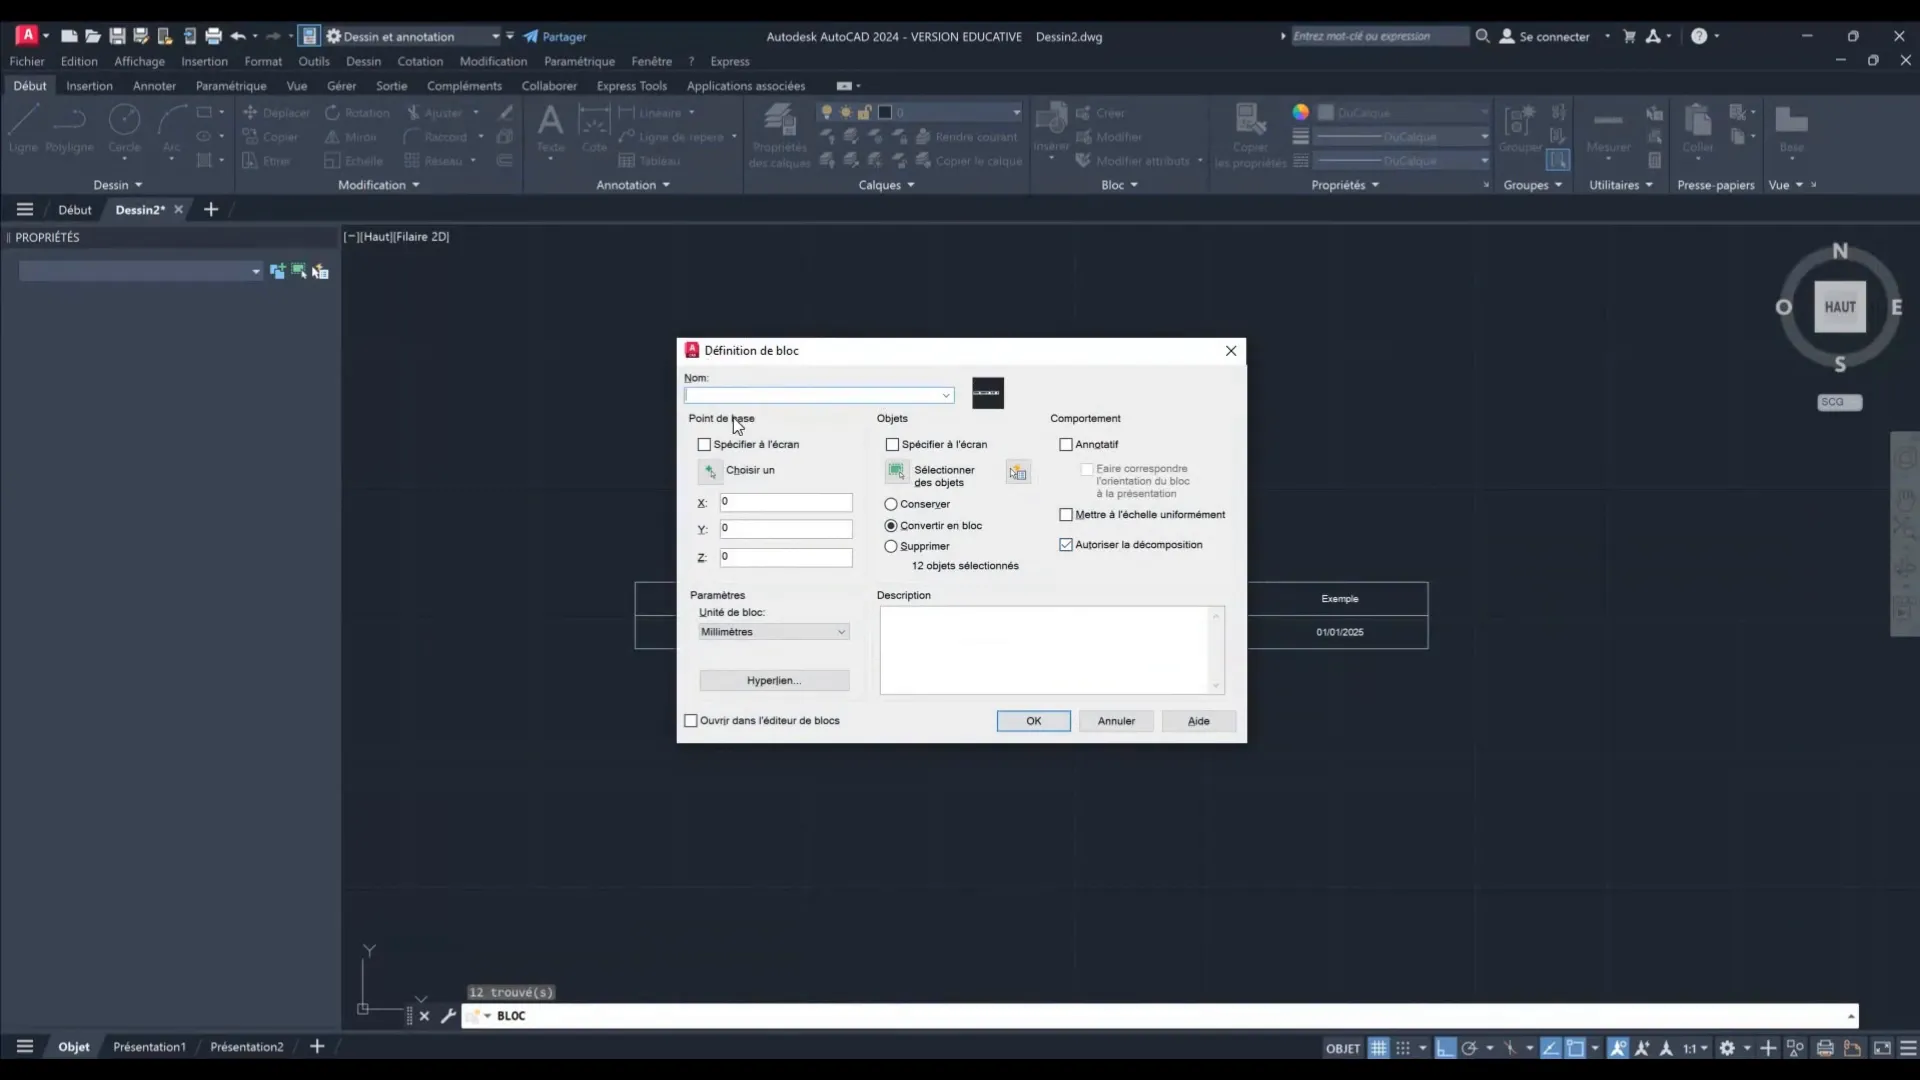Click the toggle PICKADD icon in Propriétés panel

coord(277,271)
